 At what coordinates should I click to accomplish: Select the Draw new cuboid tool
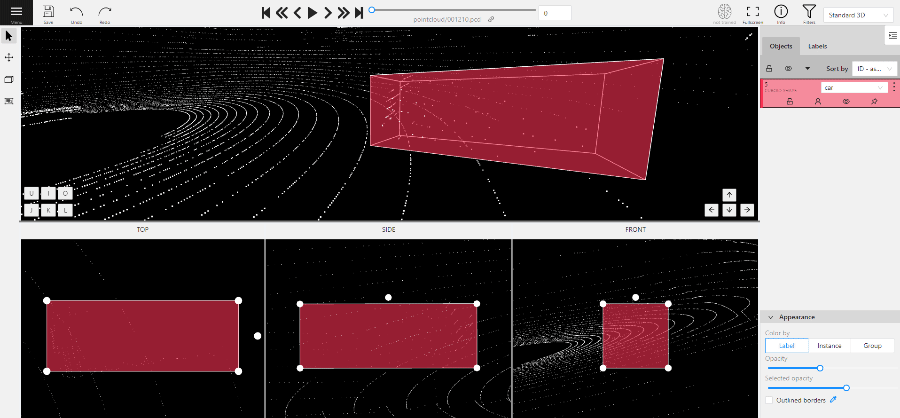(9, 79)
